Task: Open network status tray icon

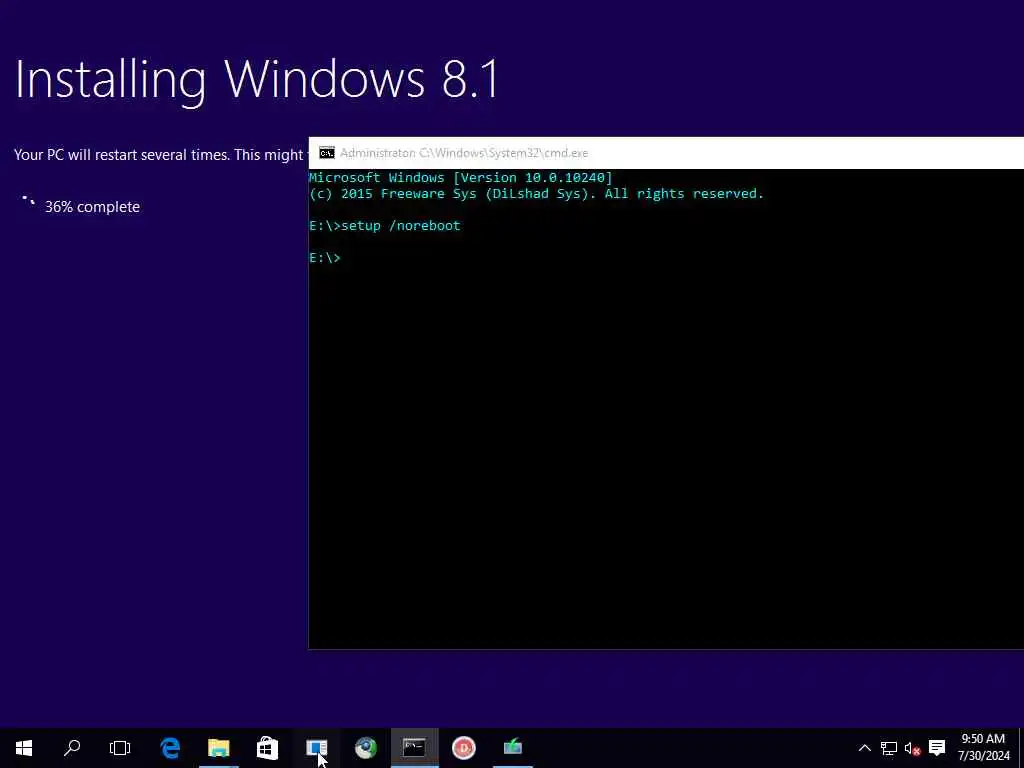Action: 889,748
